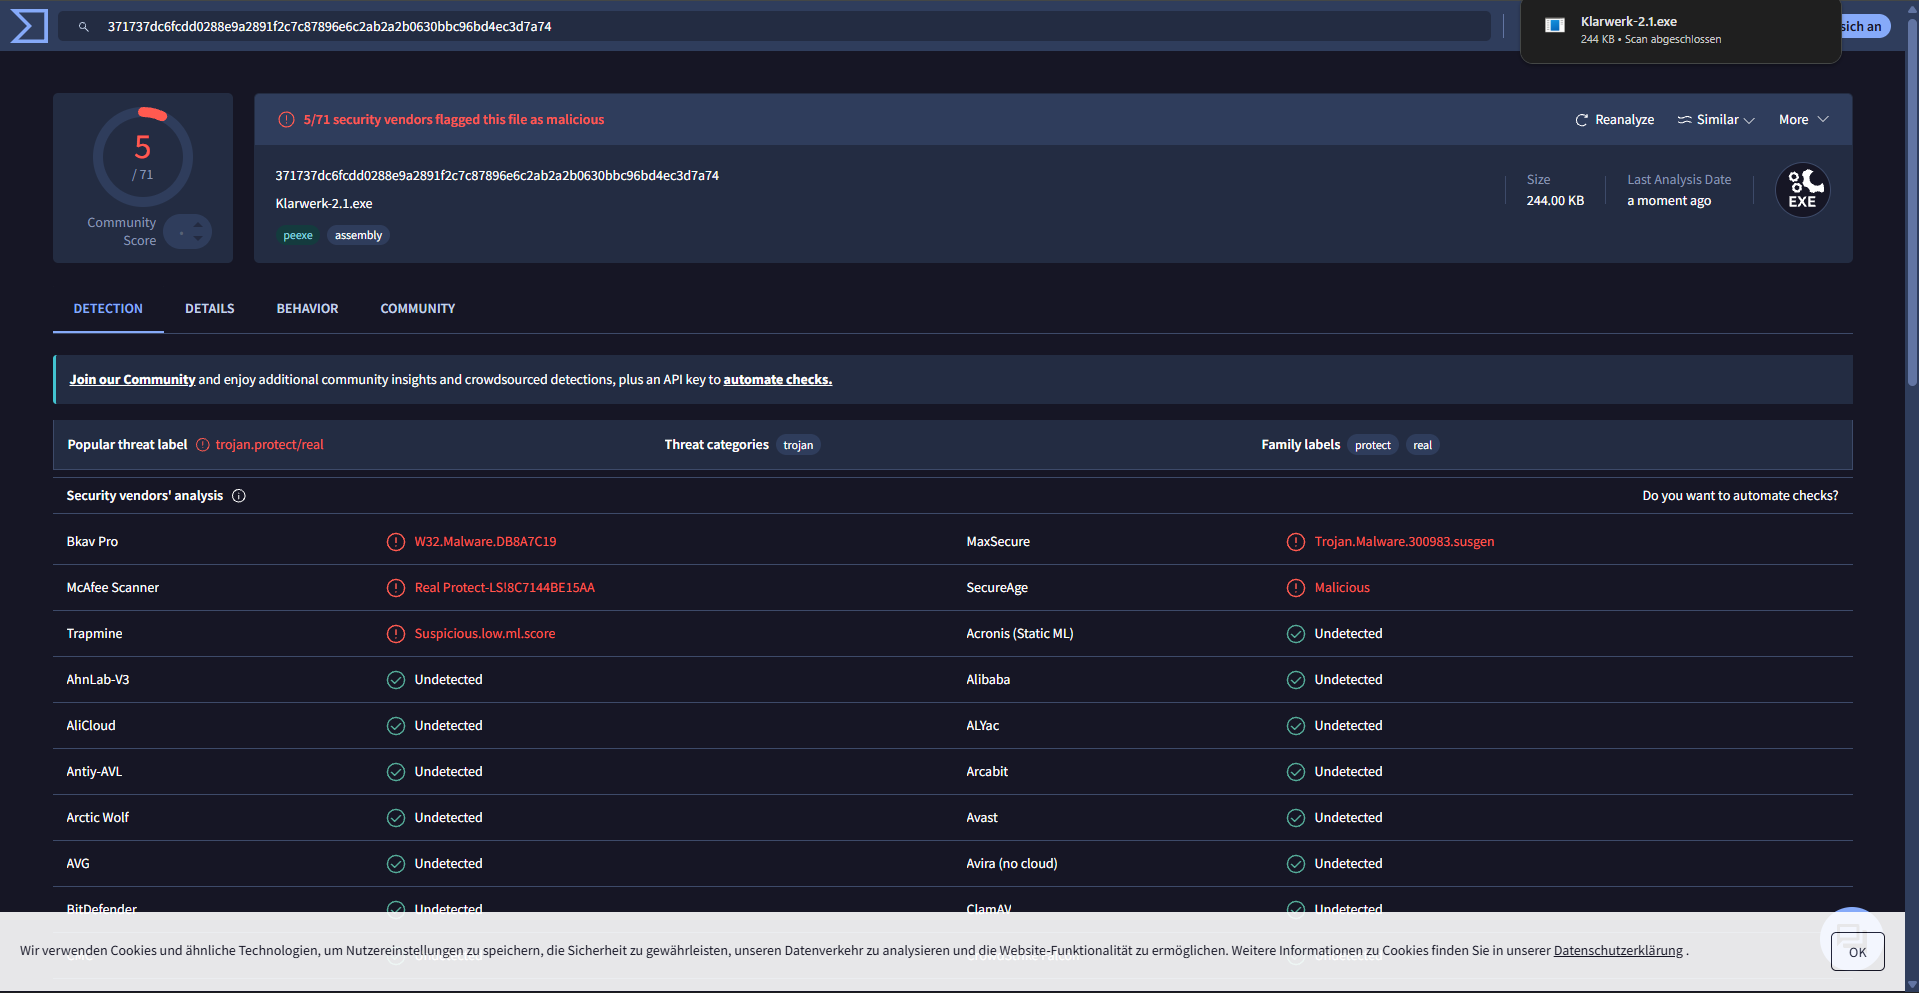1919x993 pixels.
Task: Click the alert icon next to trojan.protect/real
Action: point(203,445)
